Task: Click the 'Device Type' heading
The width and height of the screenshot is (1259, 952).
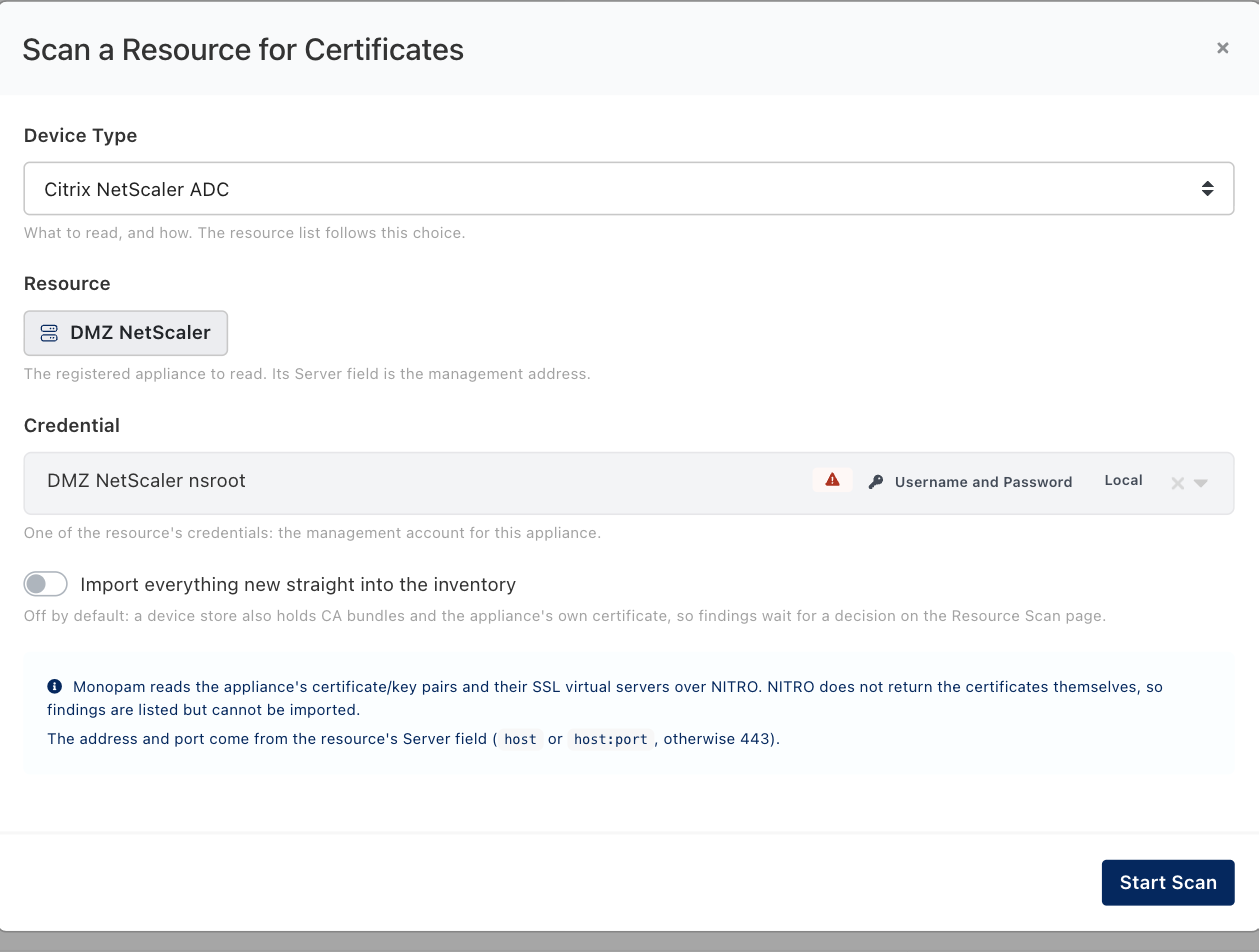Action: coord(81,136)
